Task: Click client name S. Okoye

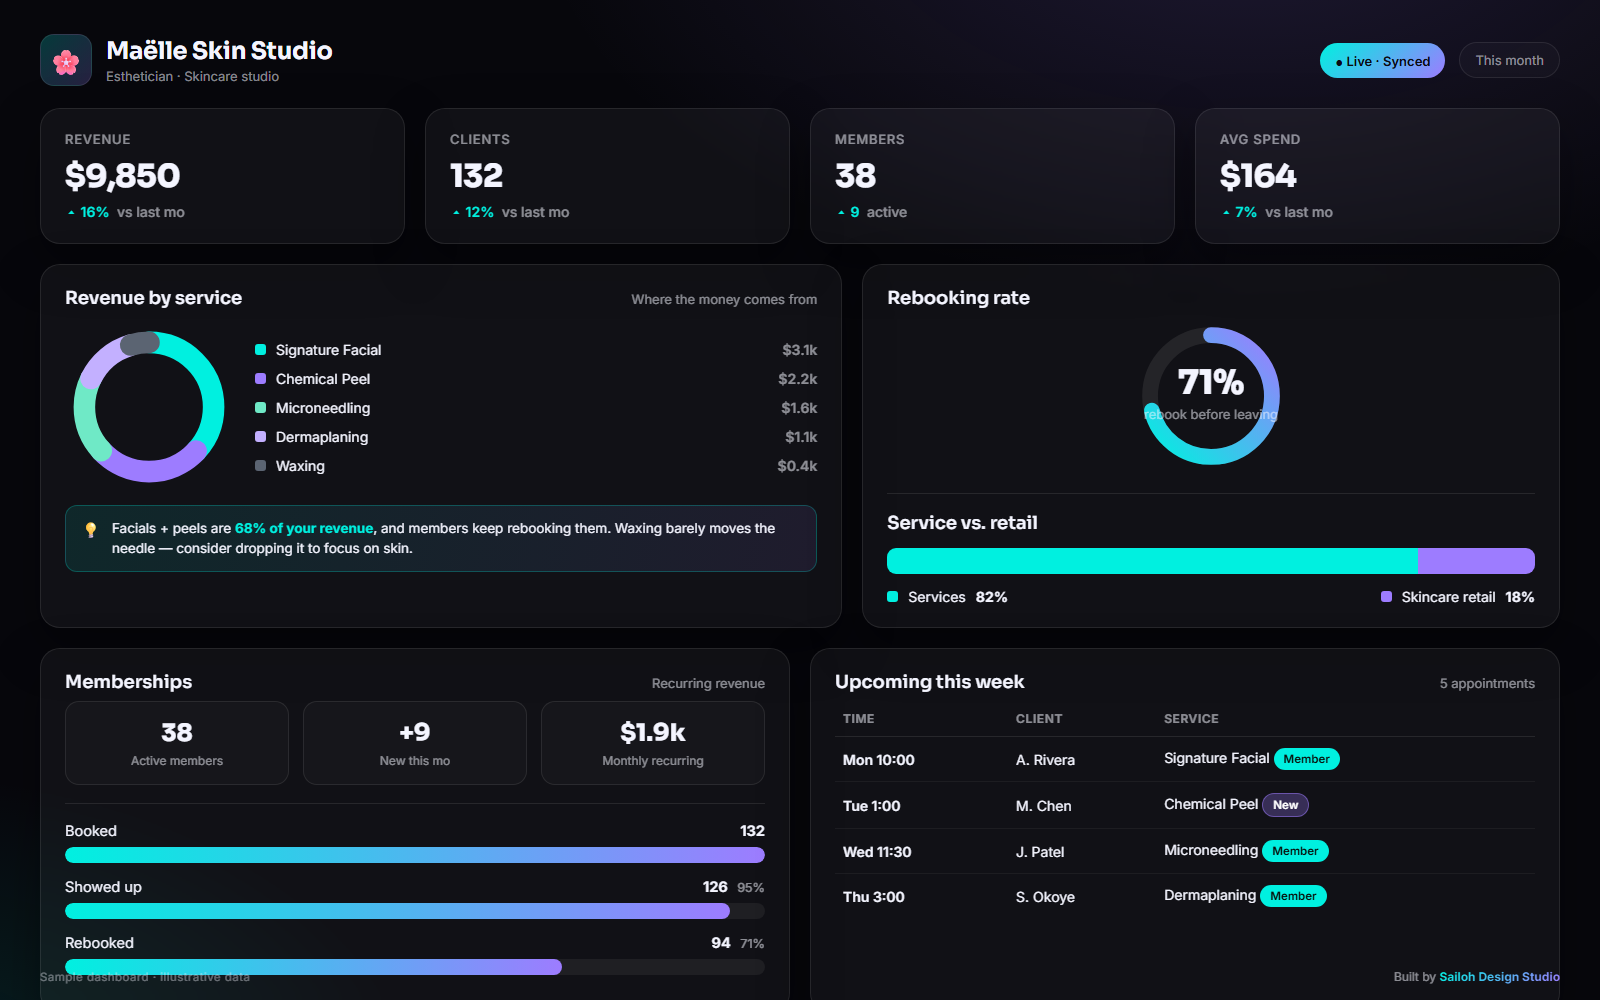Action: [x=1045, y=897]
